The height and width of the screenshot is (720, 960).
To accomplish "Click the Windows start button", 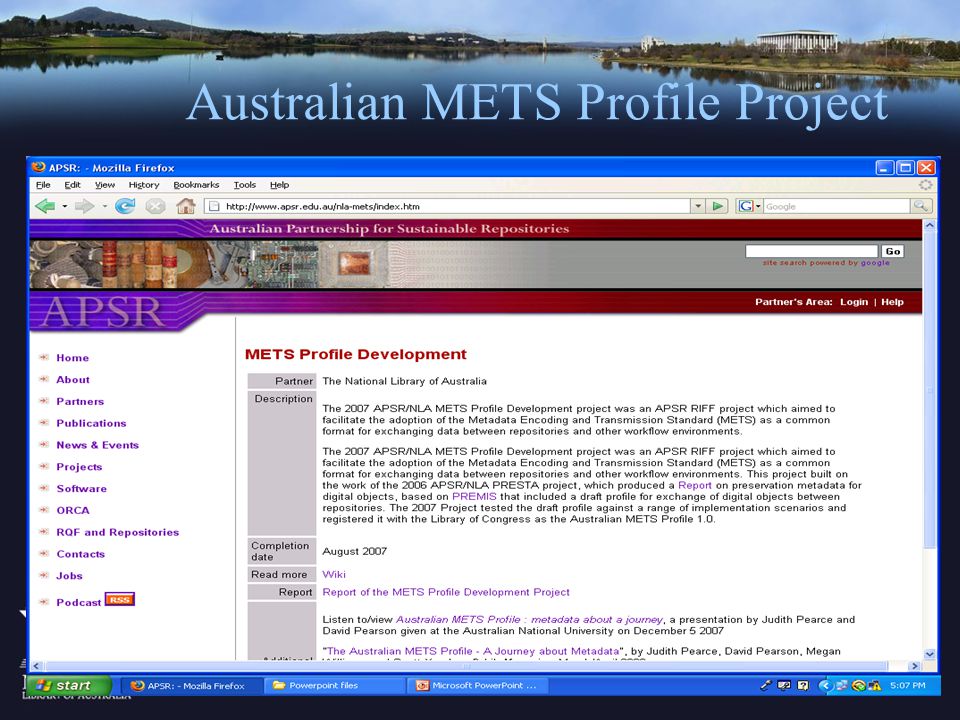I will coord(69,686).
